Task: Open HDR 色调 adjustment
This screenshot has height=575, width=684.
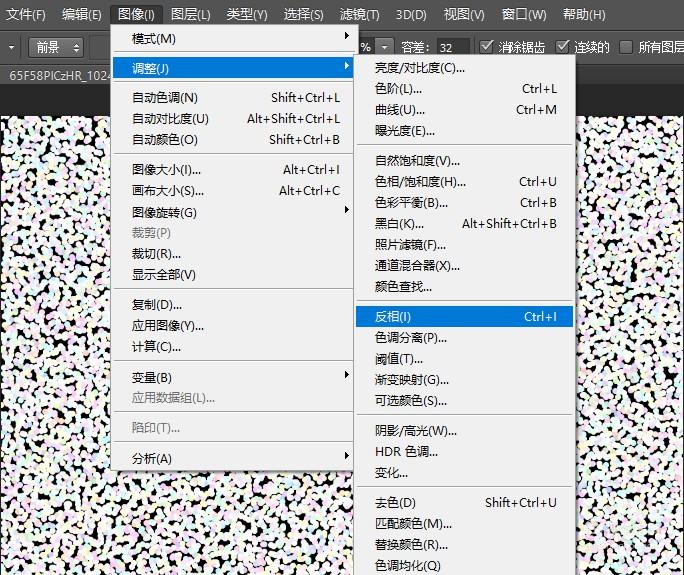Action: pyautogui.click(x=464, y=452)
